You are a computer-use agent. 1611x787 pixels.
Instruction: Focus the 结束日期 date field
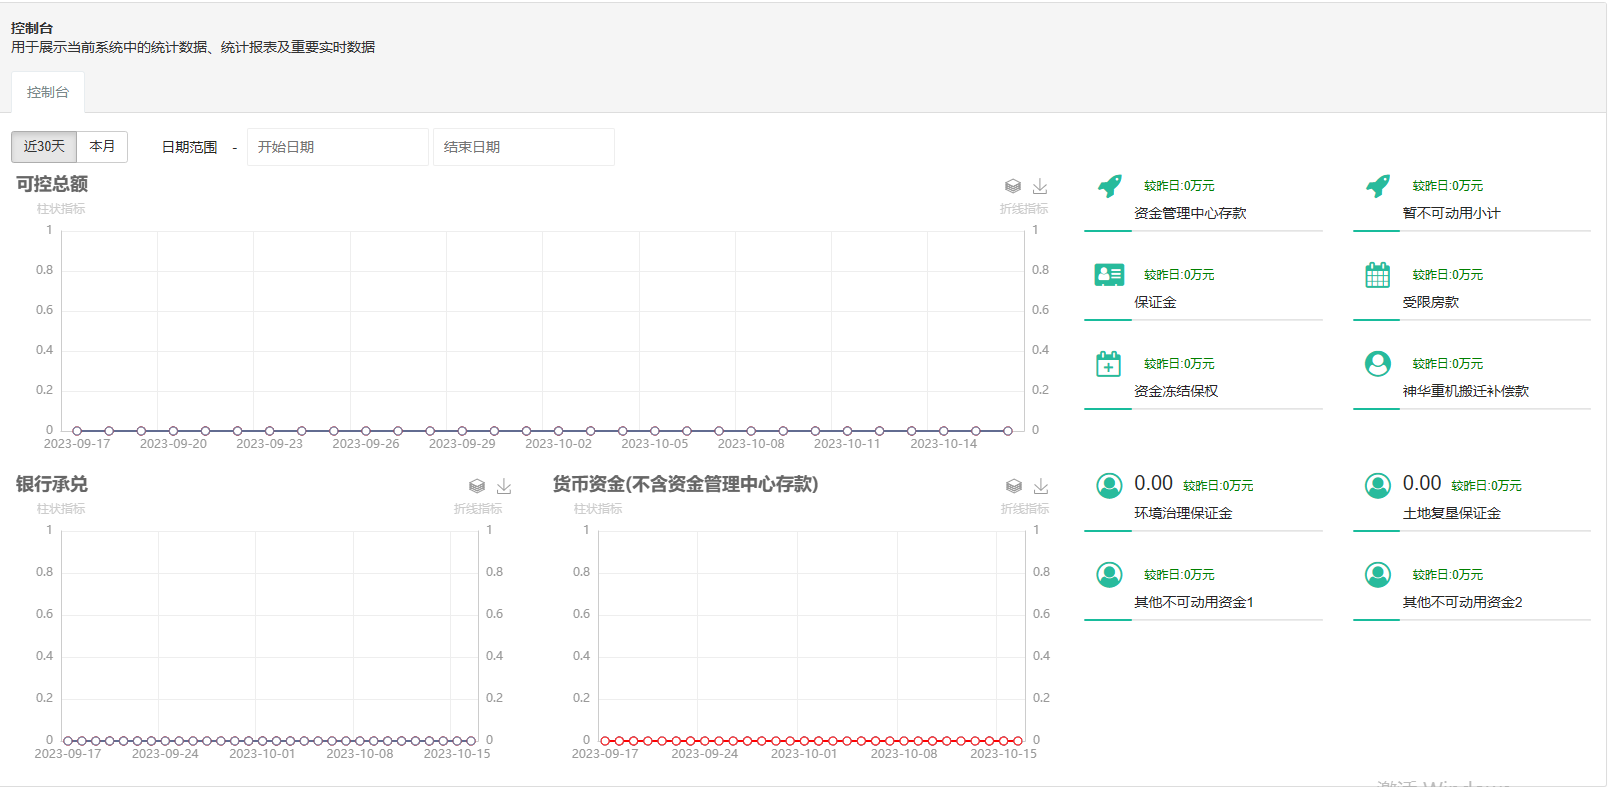pyautogui.click(x=524, y=147)
